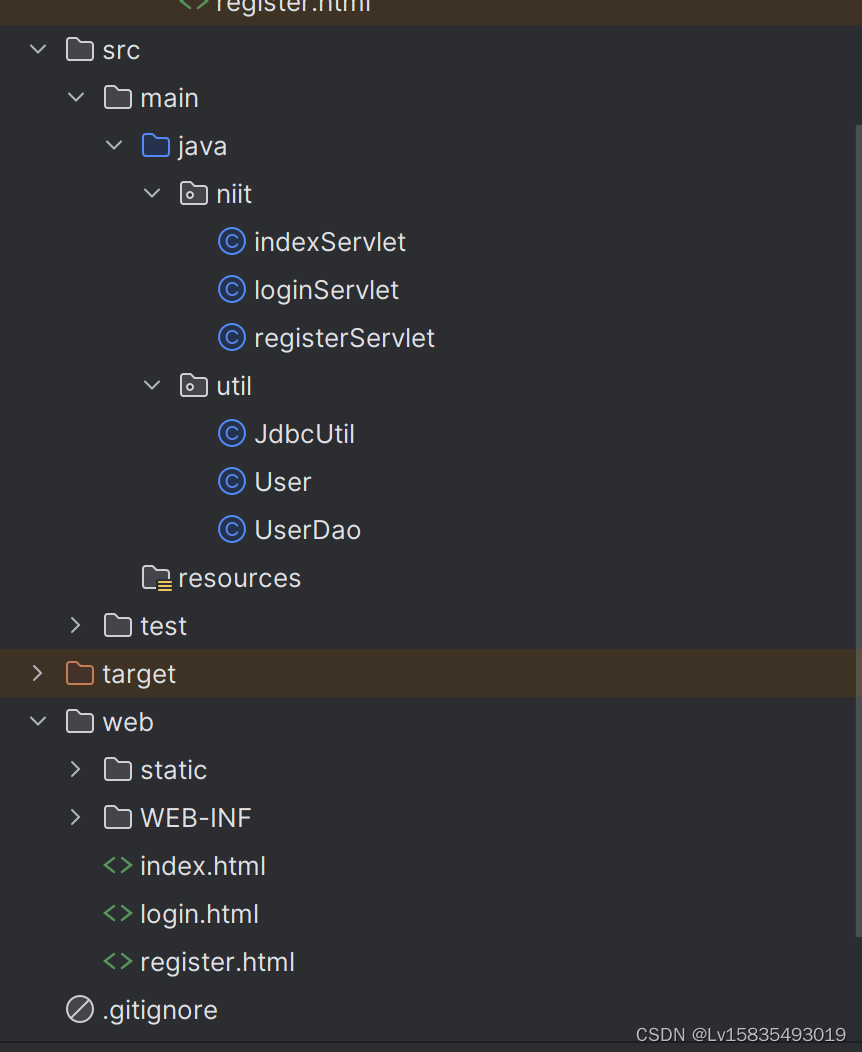
Task: Select the registerServlet class icon
Action: click(231, 337)
